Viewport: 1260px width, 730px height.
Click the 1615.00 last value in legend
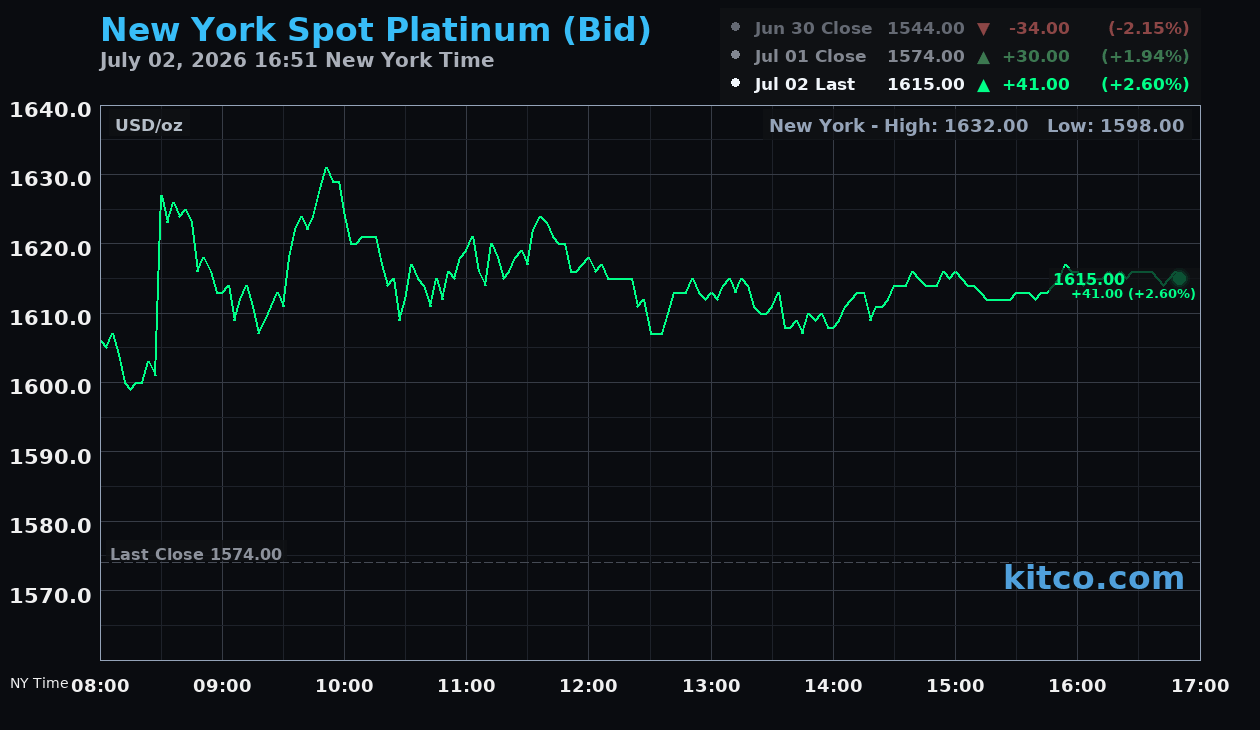tap(926, 85)
